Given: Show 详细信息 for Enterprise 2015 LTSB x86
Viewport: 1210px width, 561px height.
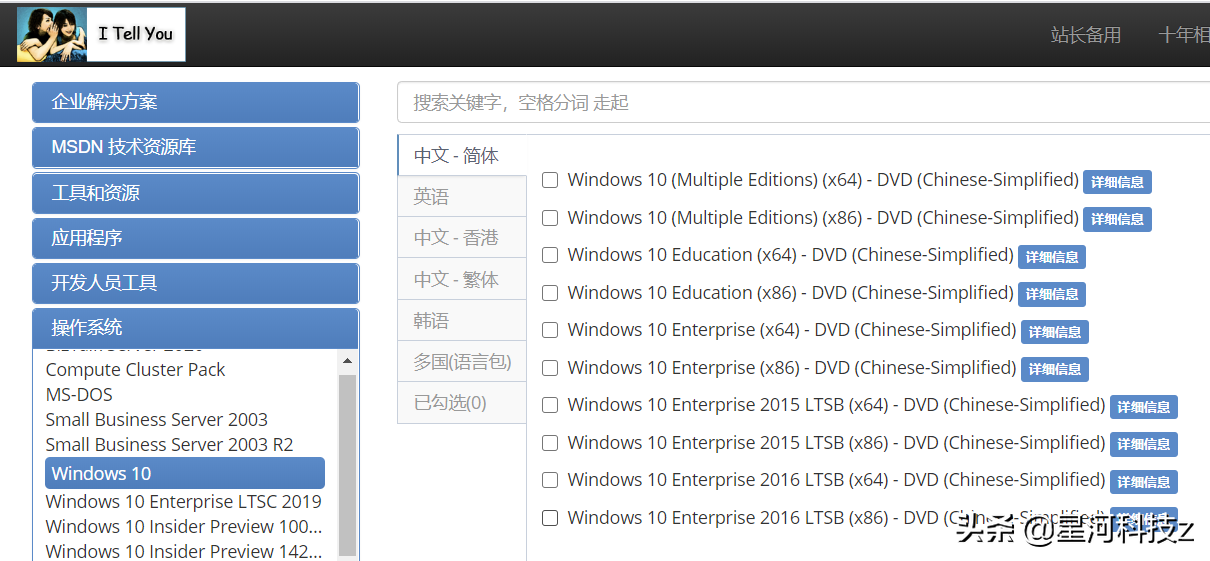Looking at the screenshot, I should 1144,444.
